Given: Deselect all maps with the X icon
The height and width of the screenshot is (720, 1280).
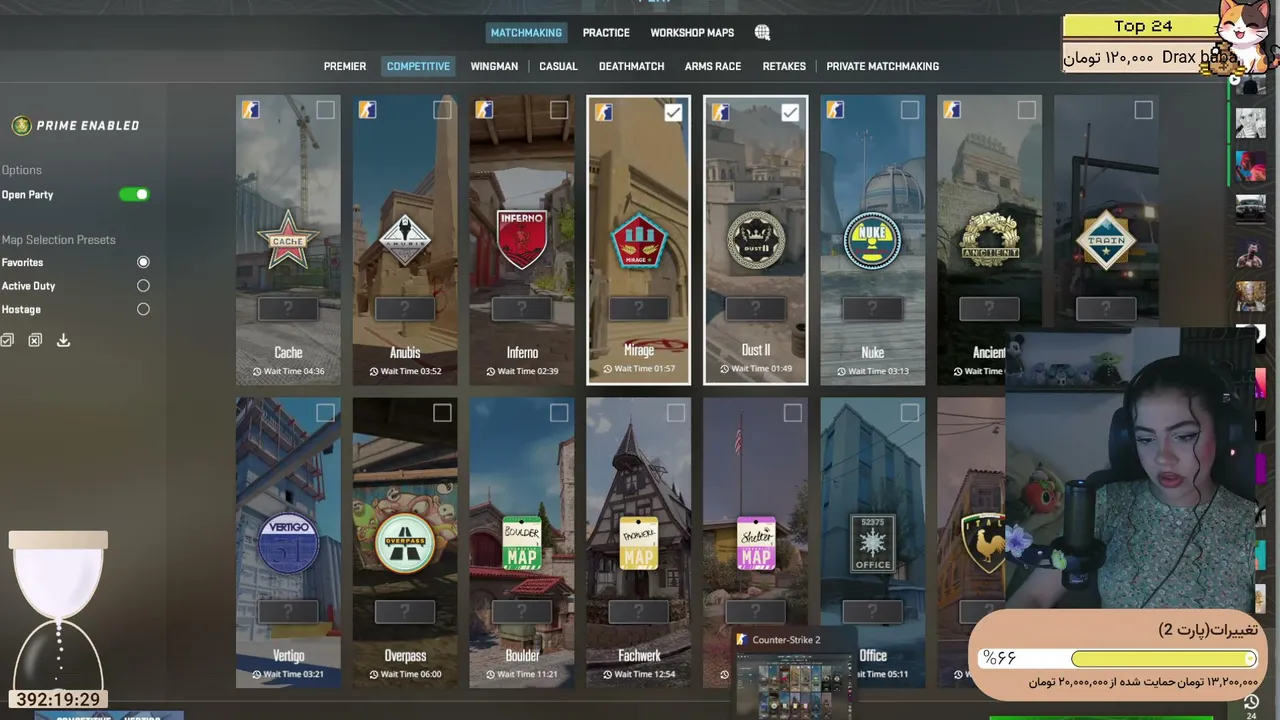Looking at the screenshot, I should [x=35, y=340].
